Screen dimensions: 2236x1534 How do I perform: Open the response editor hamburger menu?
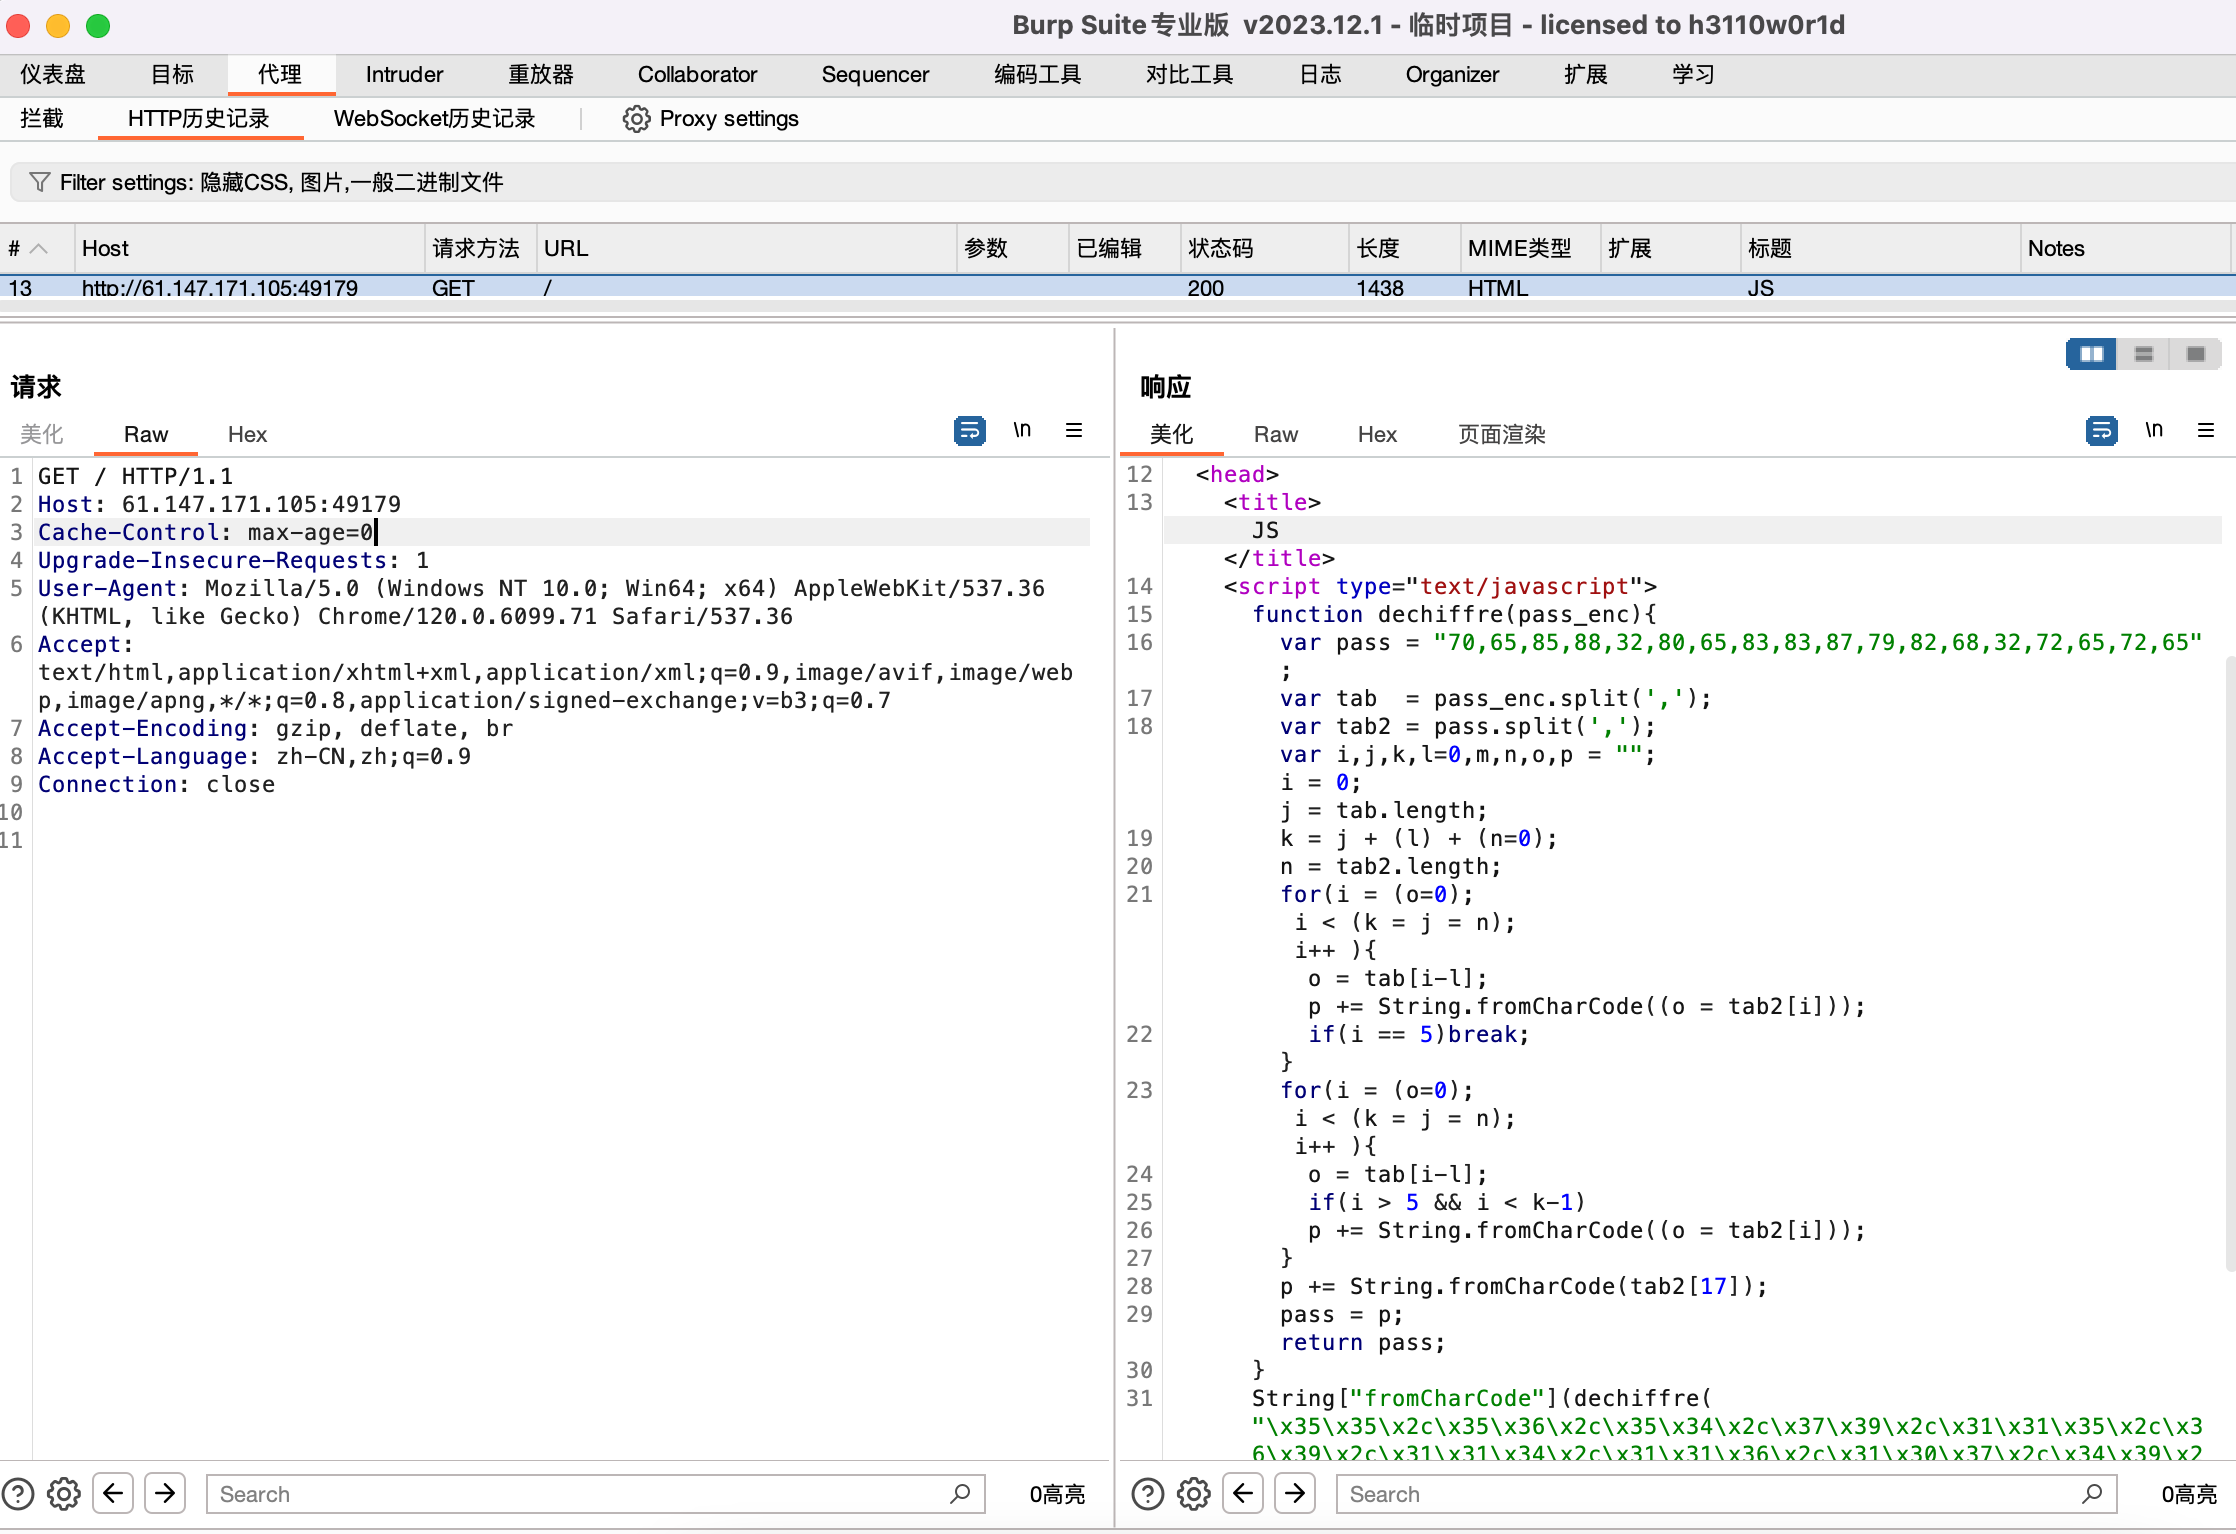point(2208,430)
